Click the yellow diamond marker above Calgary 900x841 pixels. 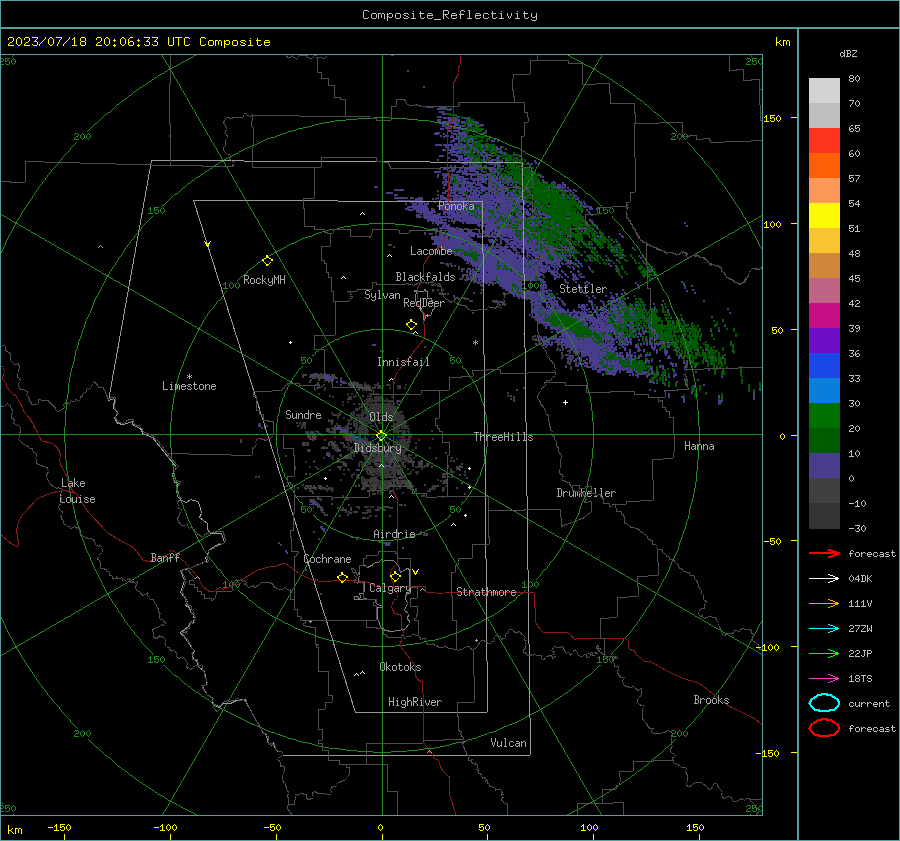click(x=395, y=576)
